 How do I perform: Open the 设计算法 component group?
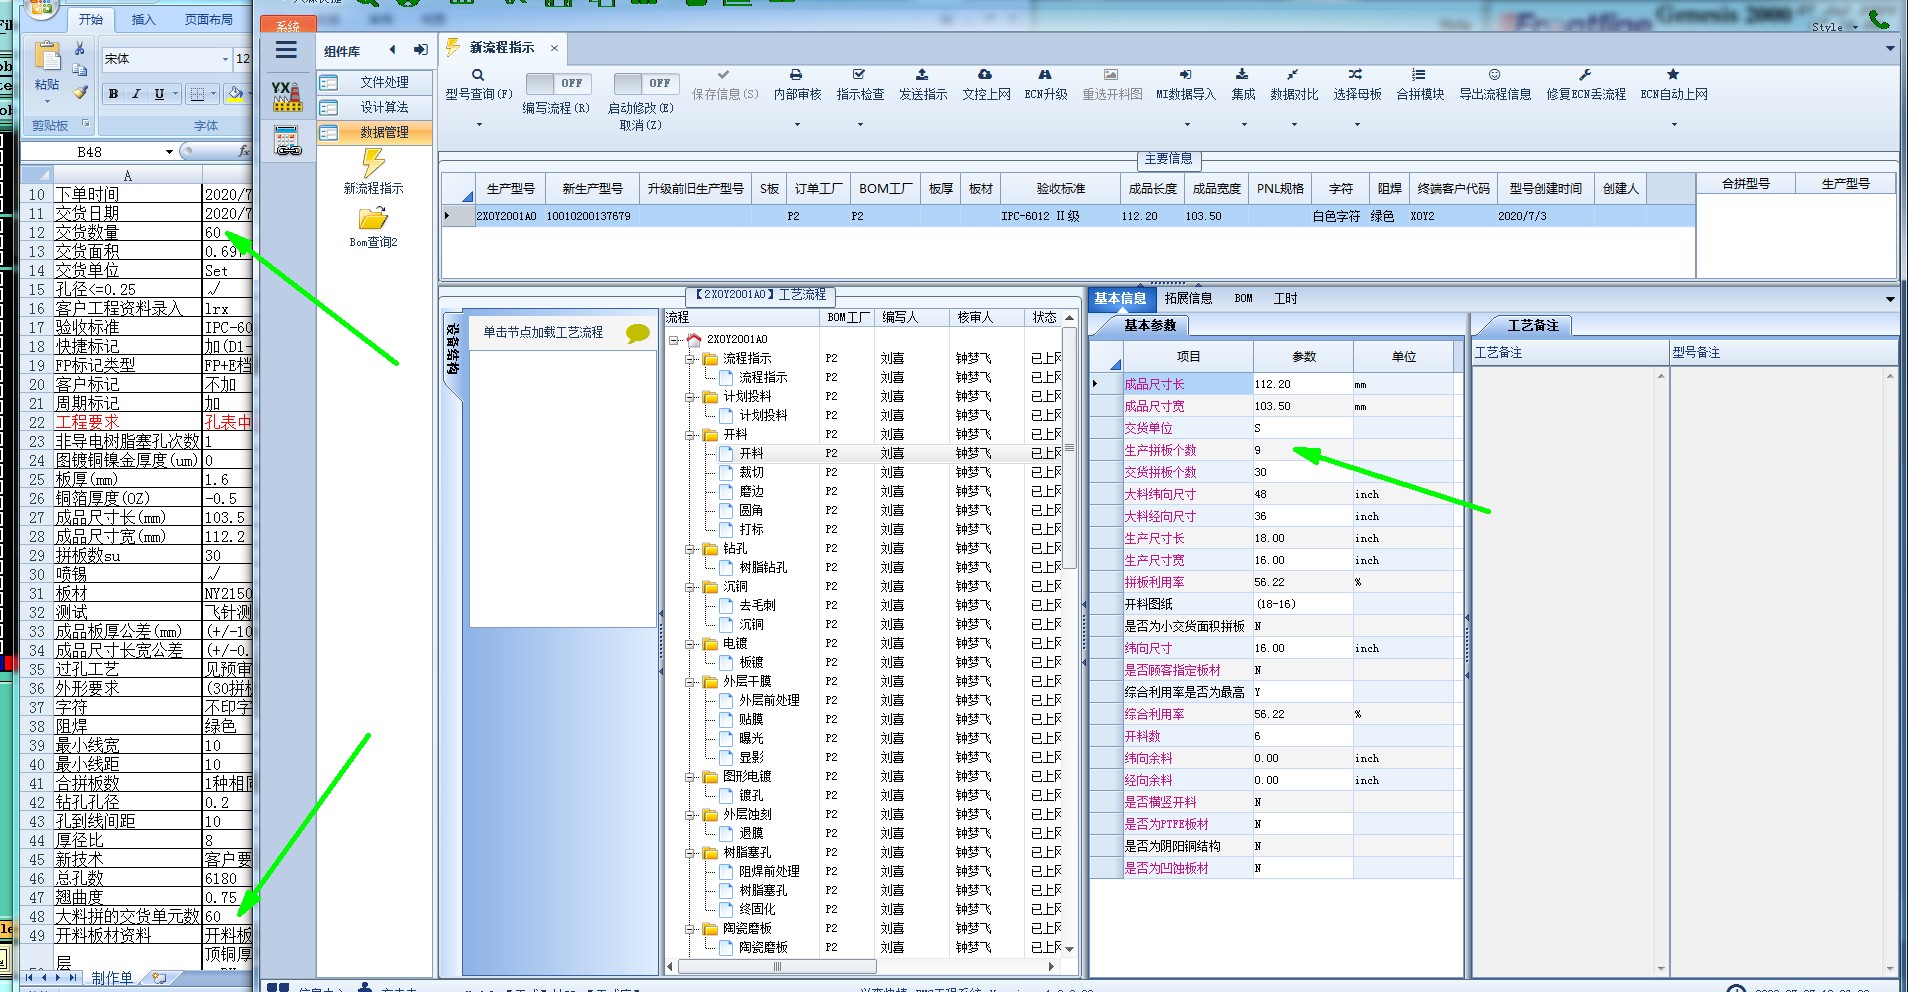point(376,107)
